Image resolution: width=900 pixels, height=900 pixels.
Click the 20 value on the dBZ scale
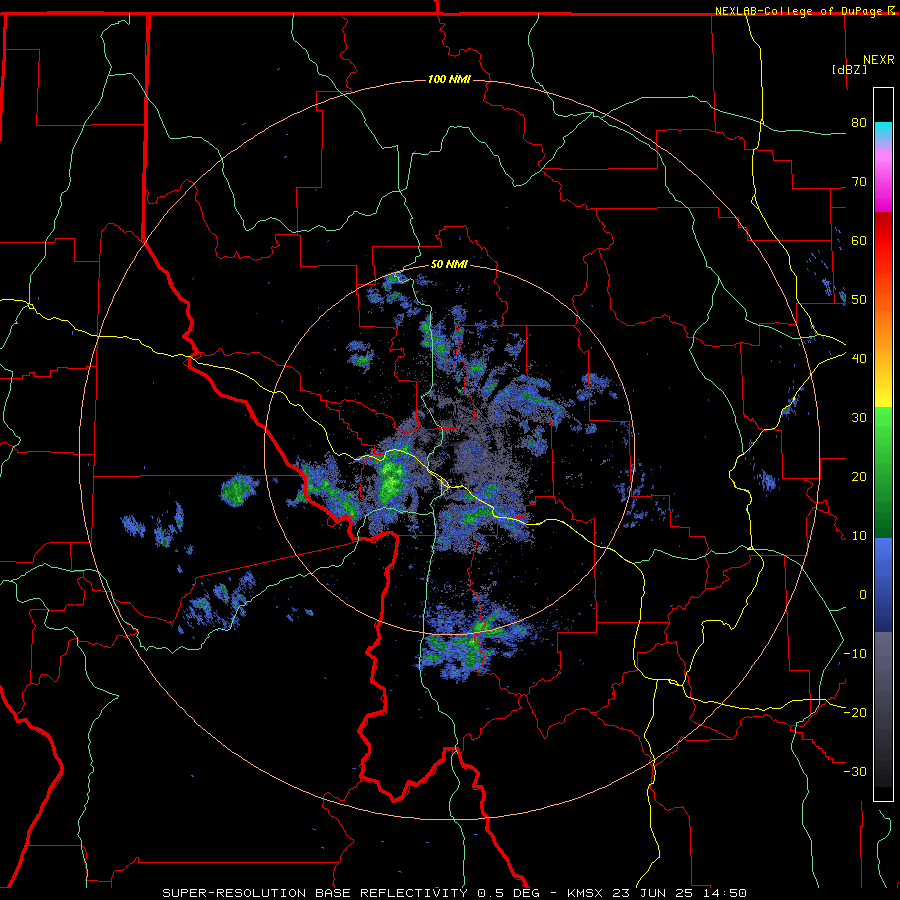(x=859, y=476)
